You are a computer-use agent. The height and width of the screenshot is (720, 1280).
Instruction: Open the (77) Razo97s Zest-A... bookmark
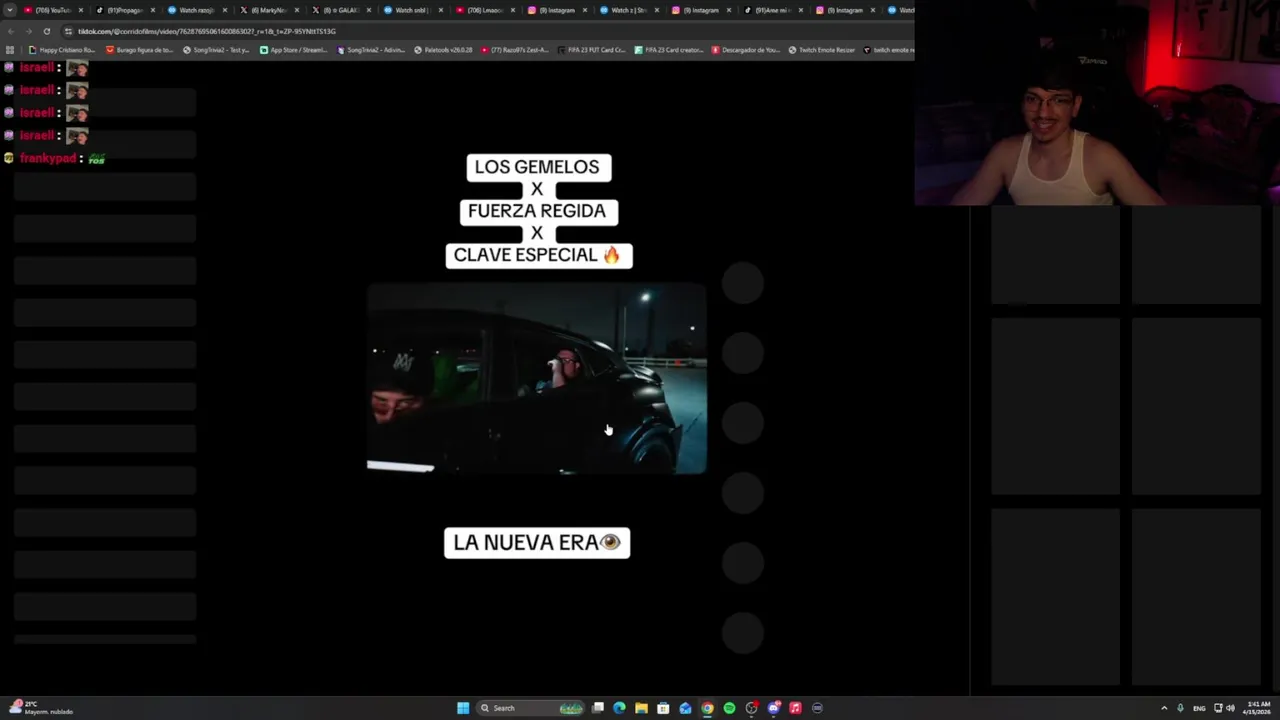tap(515, 50)
